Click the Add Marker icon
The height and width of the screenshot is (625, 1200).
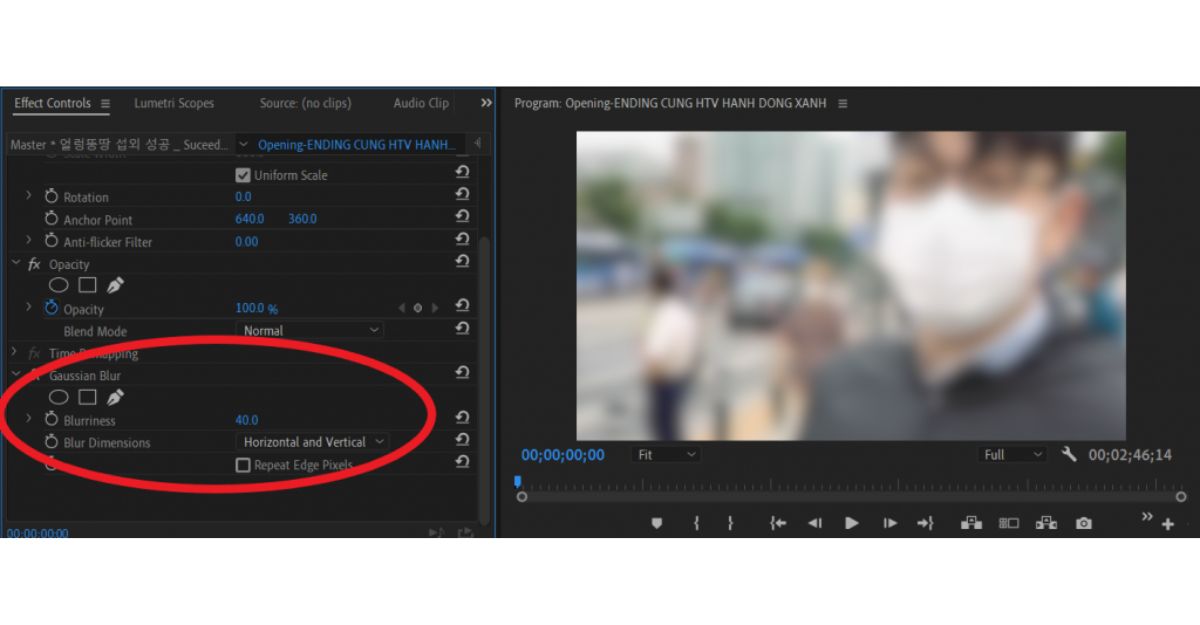click(657, 523)
